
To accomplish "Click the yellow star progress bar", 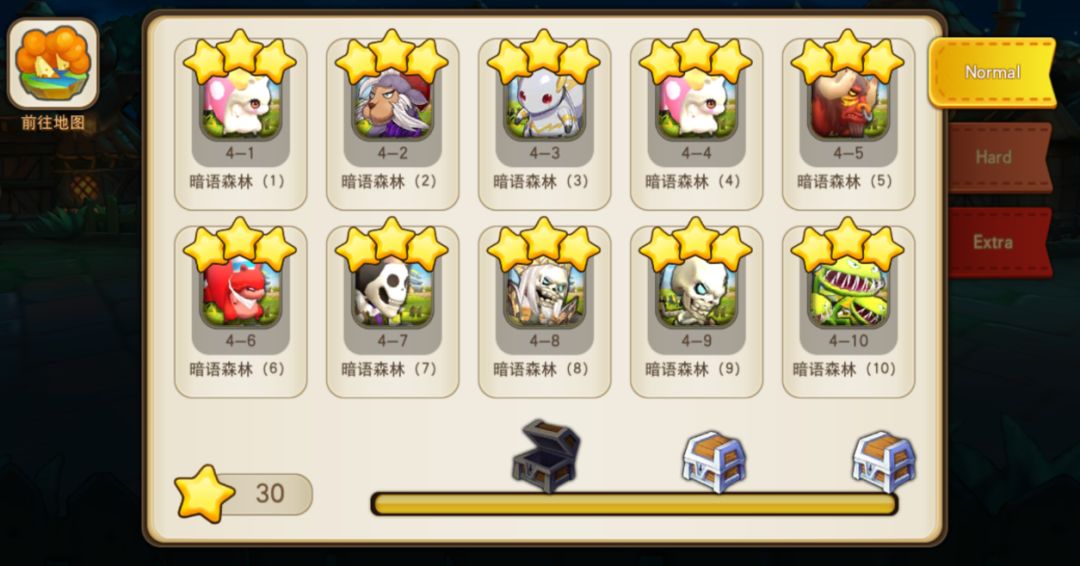I will 634,504.
